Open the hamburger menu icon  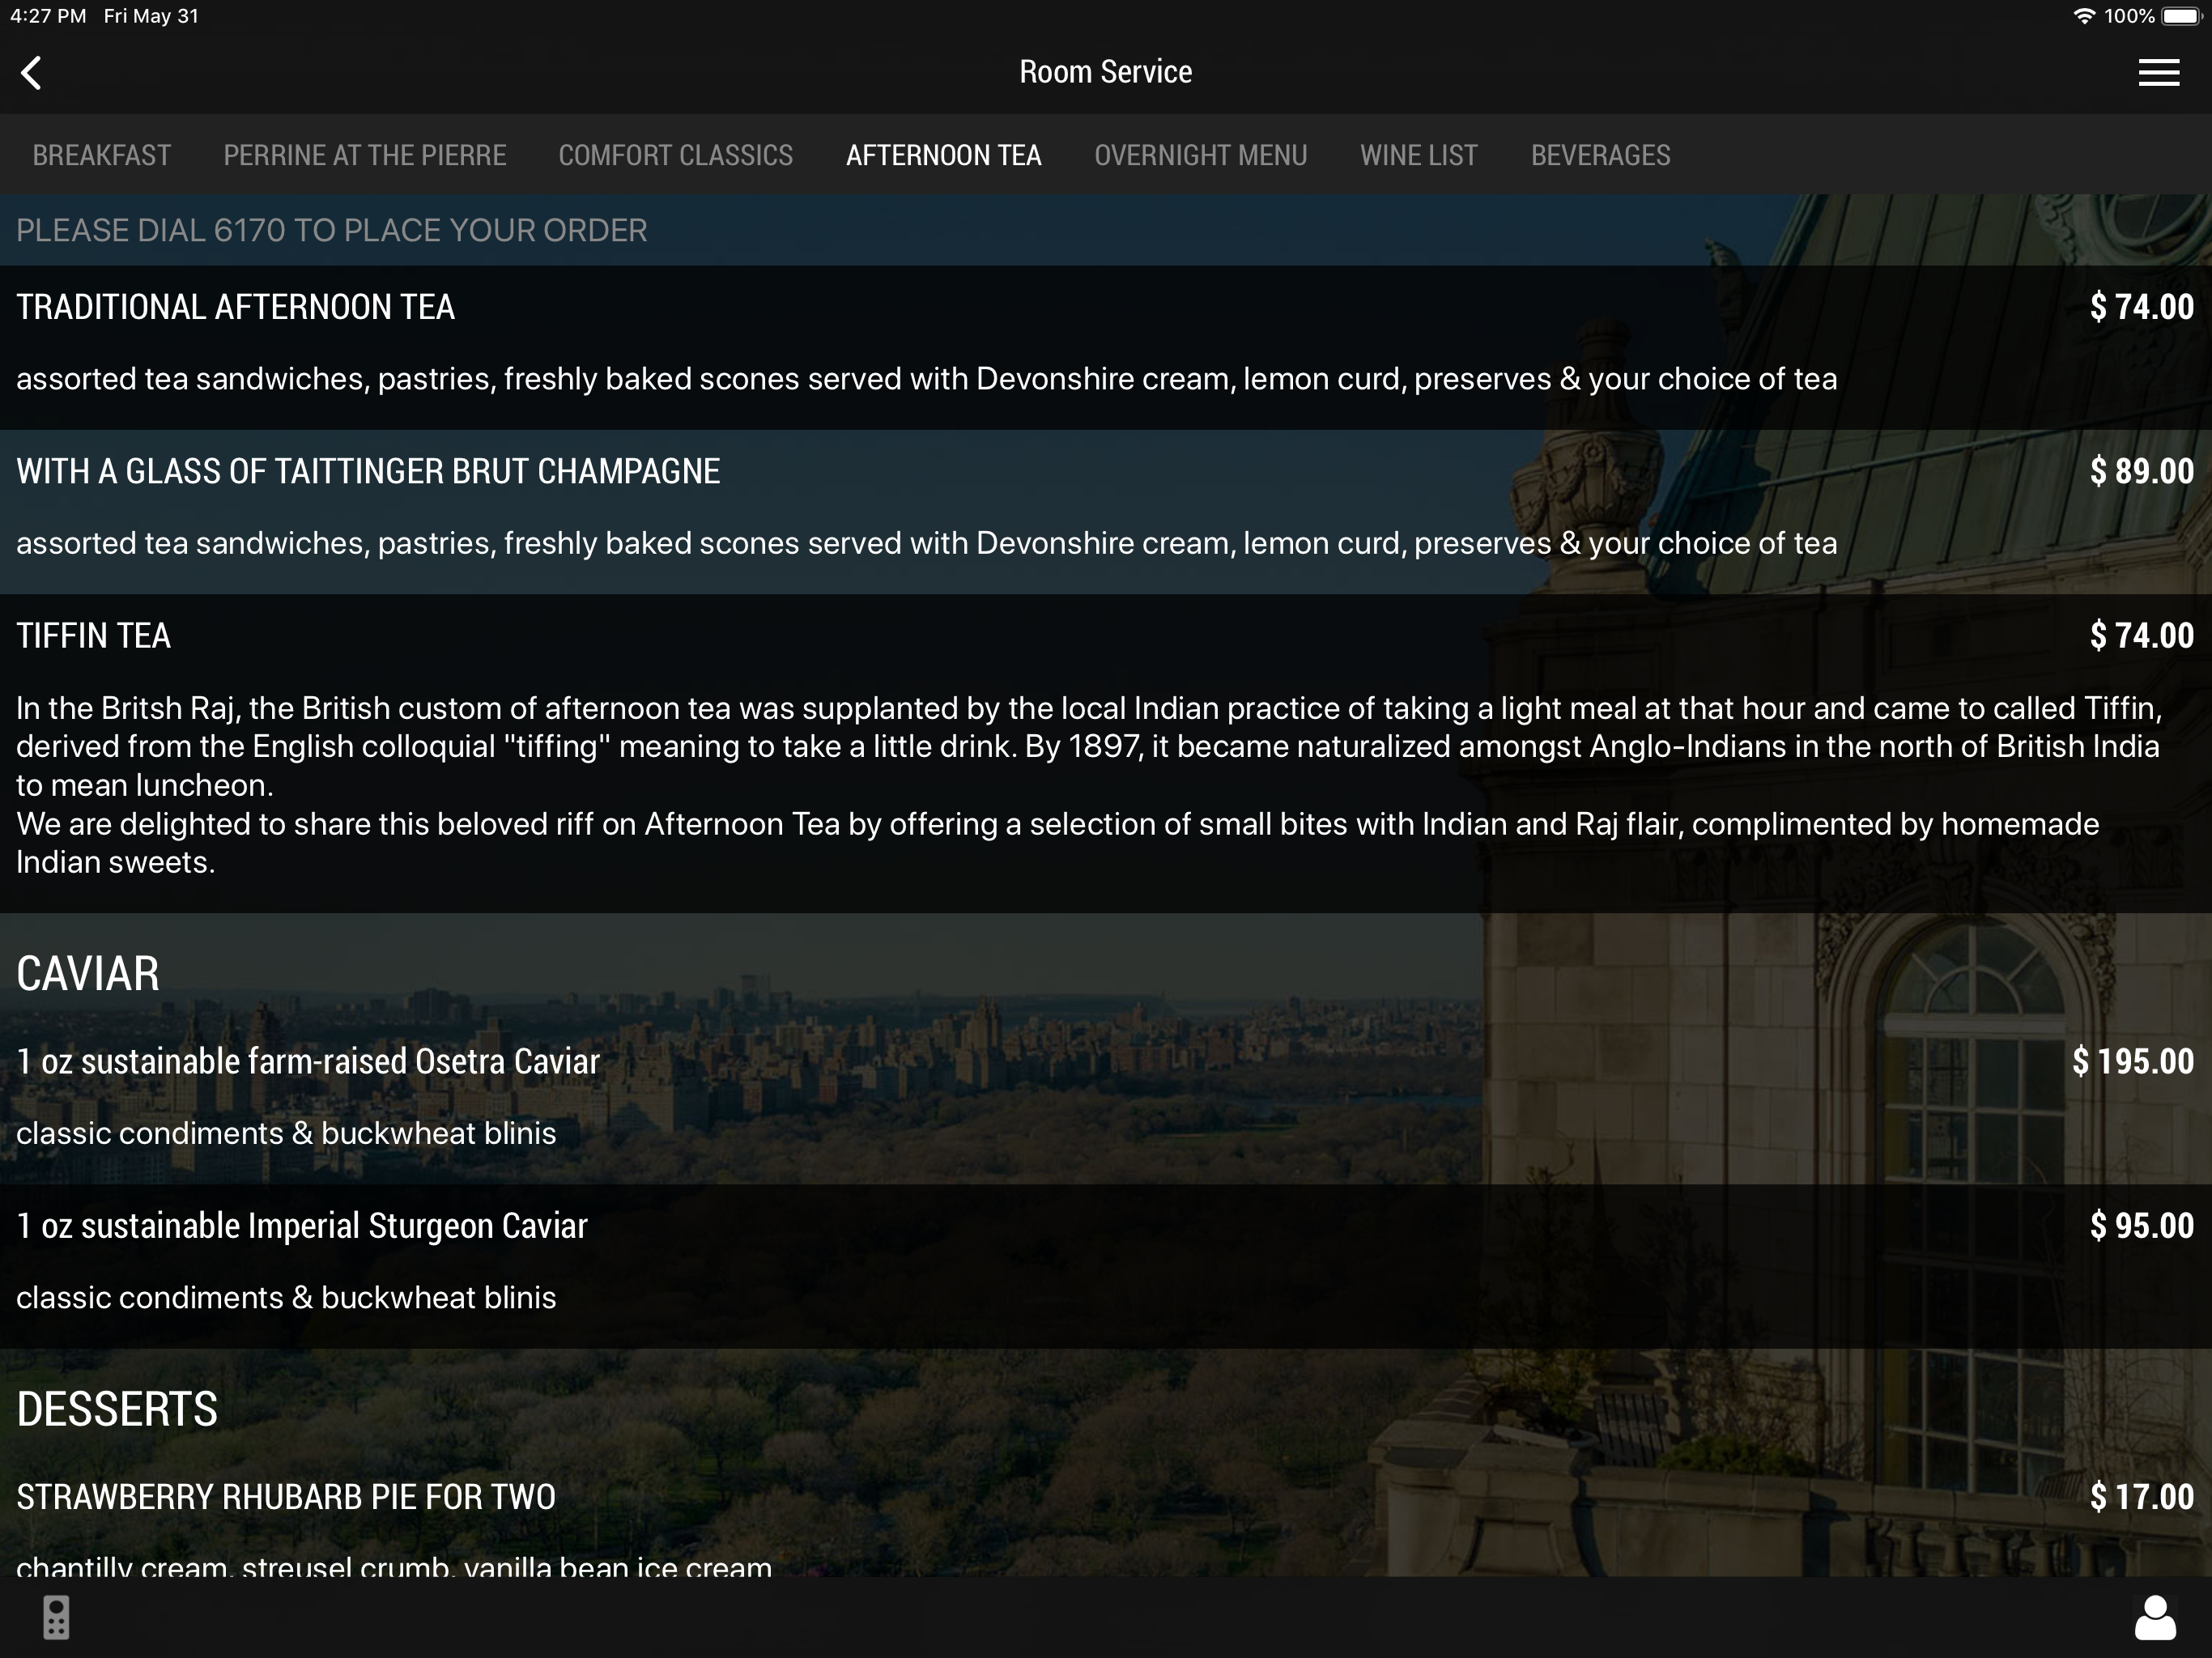[2158, 72]
